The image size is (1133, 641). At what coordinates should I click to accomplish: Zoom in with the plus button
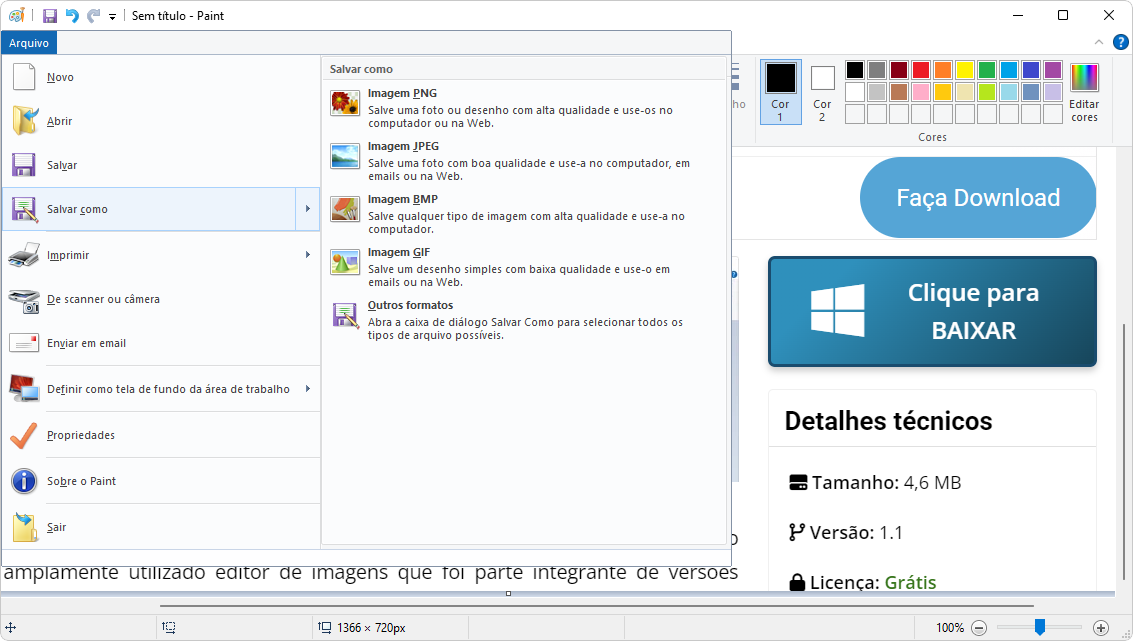pos(1100,628)
